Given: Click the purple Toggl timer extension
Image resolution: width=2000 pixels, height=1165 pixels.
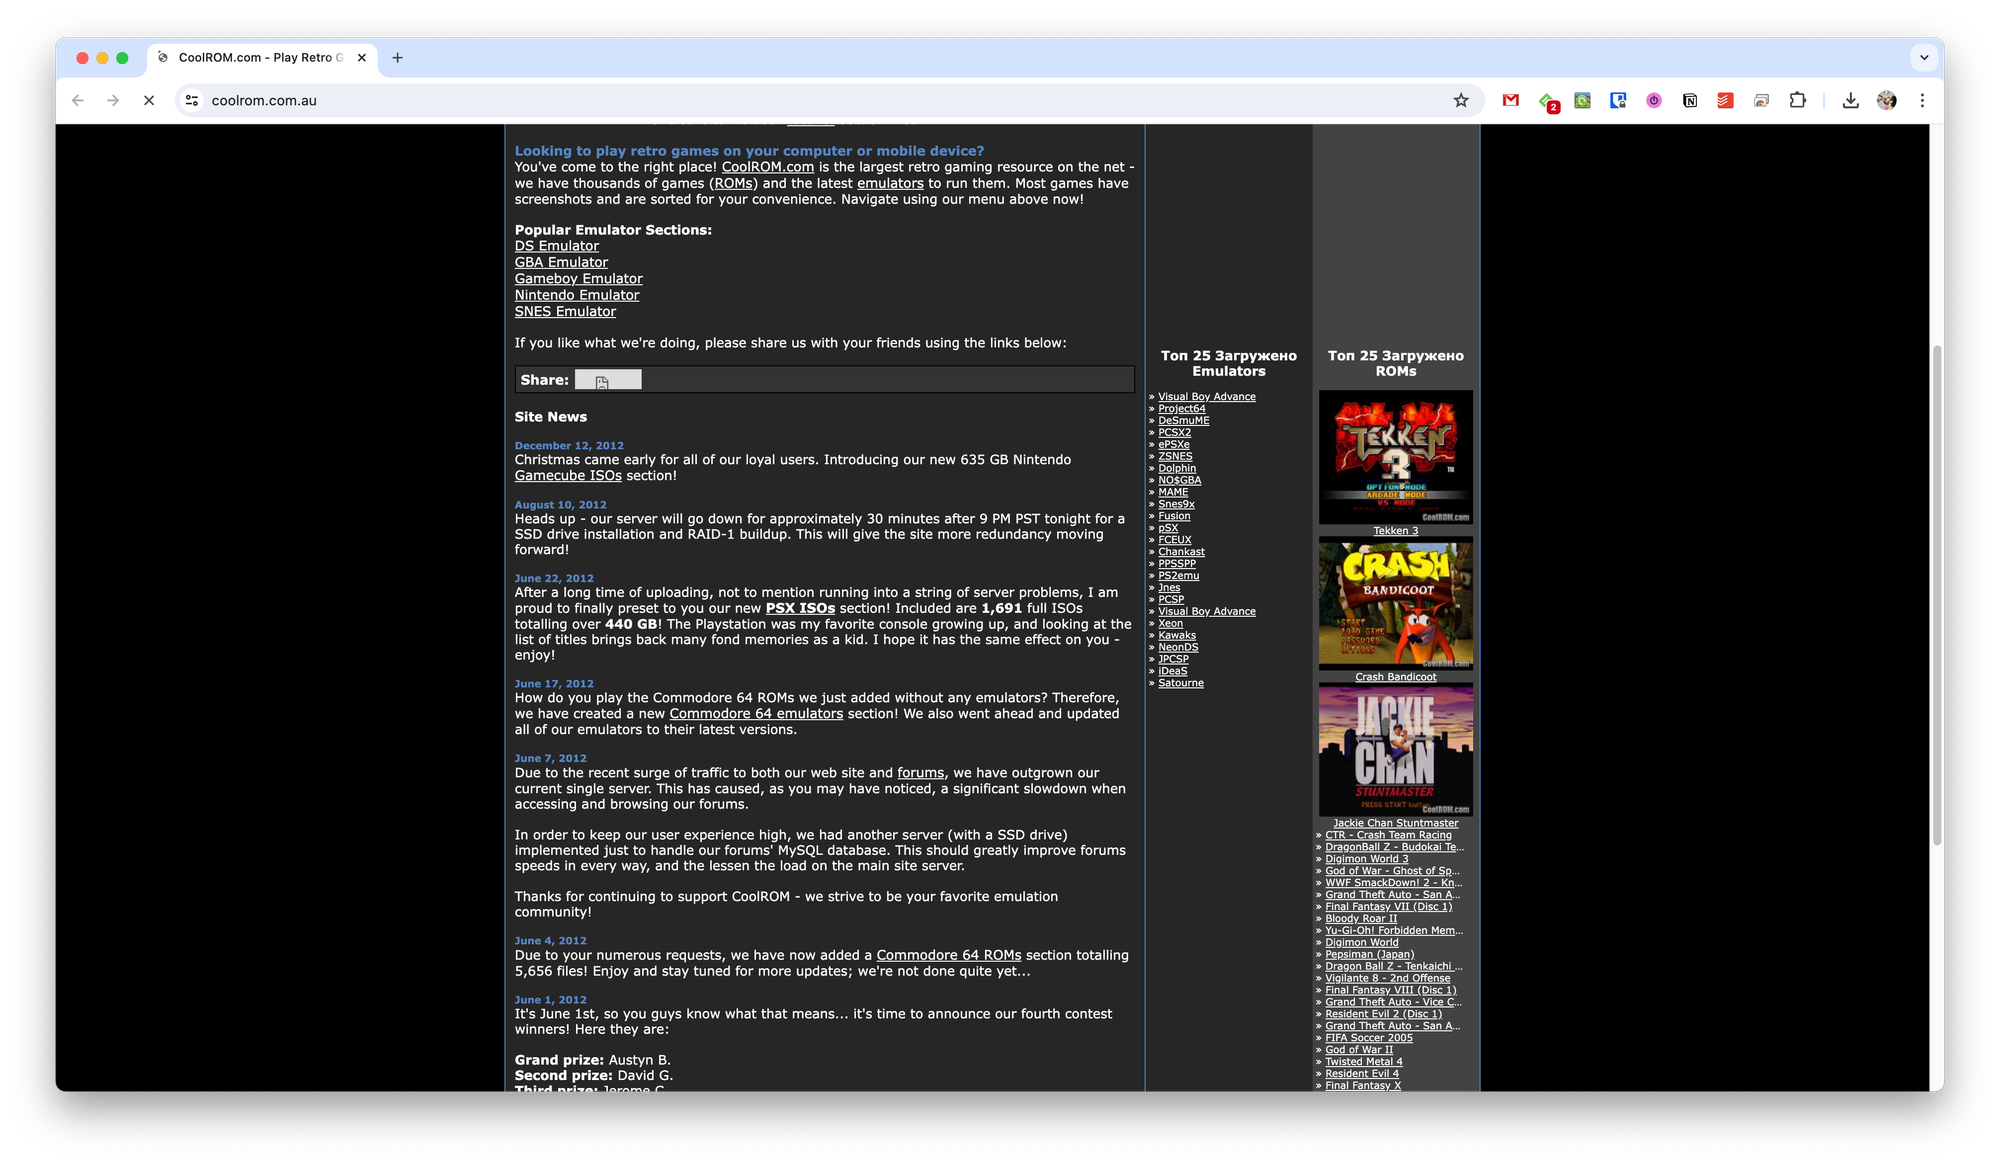Looking at the screenshot, I should pyautogui.click(x=1653, y=100).
